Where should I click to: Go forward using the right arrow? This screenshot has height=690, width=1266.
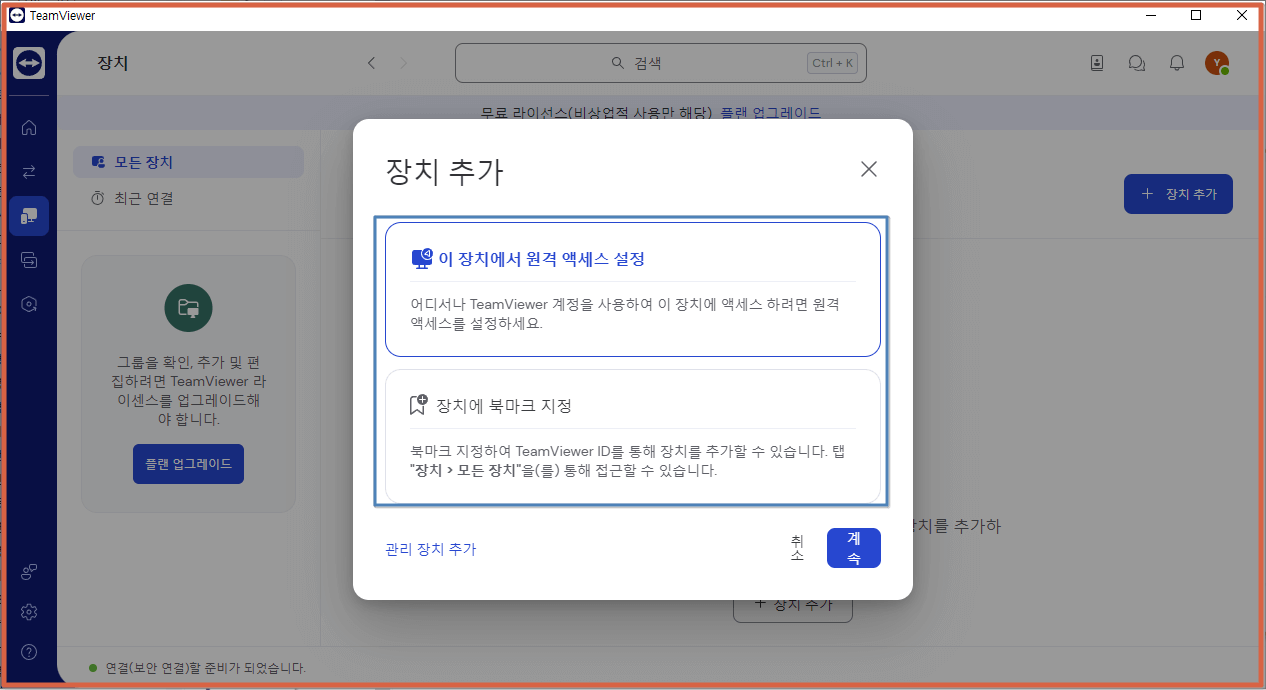point(404,63)
